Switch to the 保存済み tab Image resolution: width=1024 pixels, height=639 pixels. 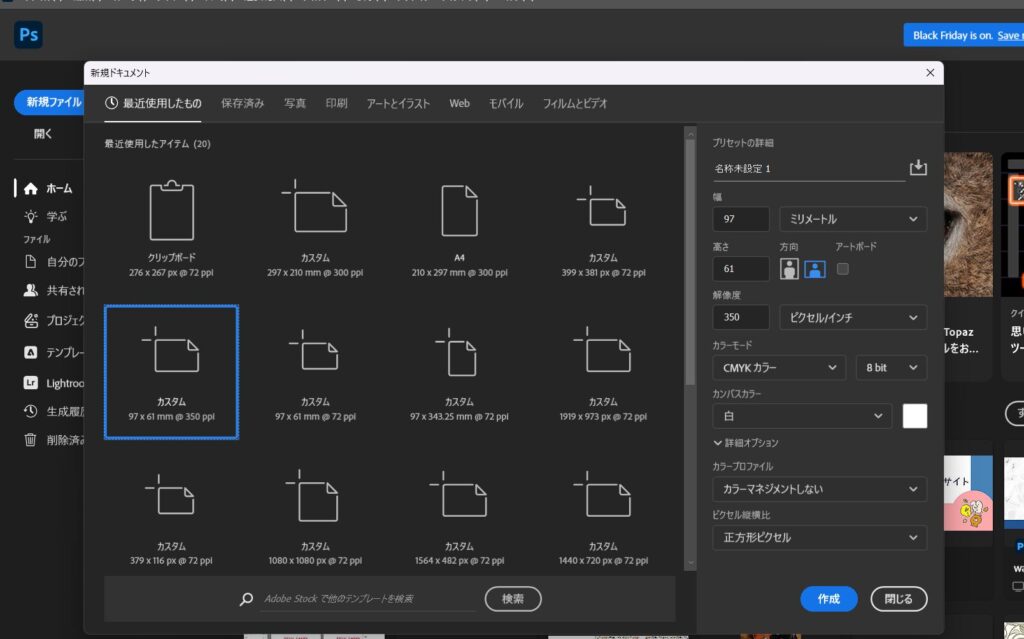click(x=242, y=104)
